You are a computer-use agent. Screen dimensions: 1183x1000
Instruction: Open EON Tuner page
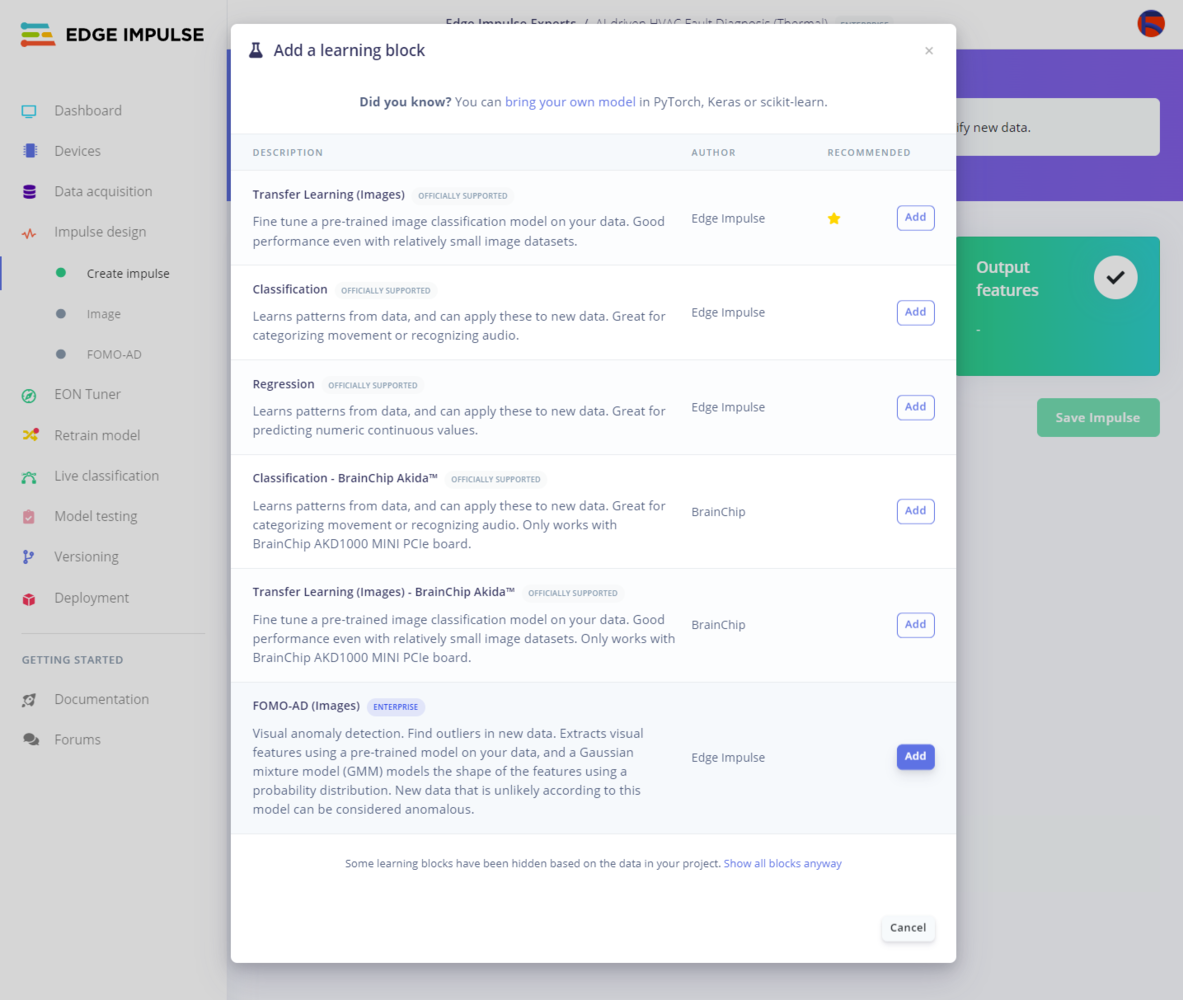(x=87, y=395)
